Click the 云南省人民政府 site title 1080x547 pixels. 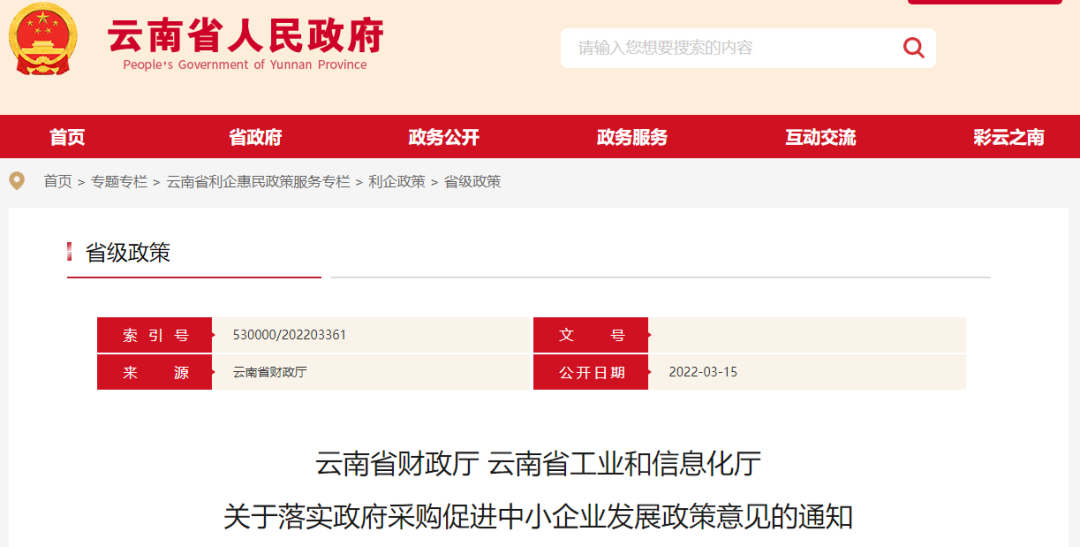click(x=245, y=36)
